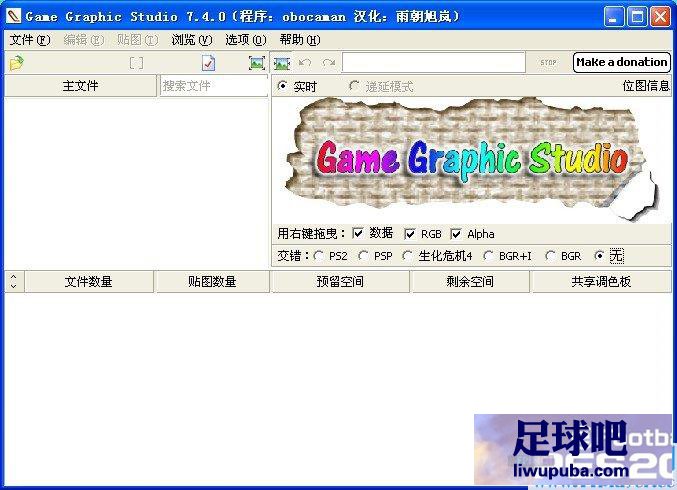Open the 文件(F) menu
This screenshot has height=490, width=677.
[30, 40]
